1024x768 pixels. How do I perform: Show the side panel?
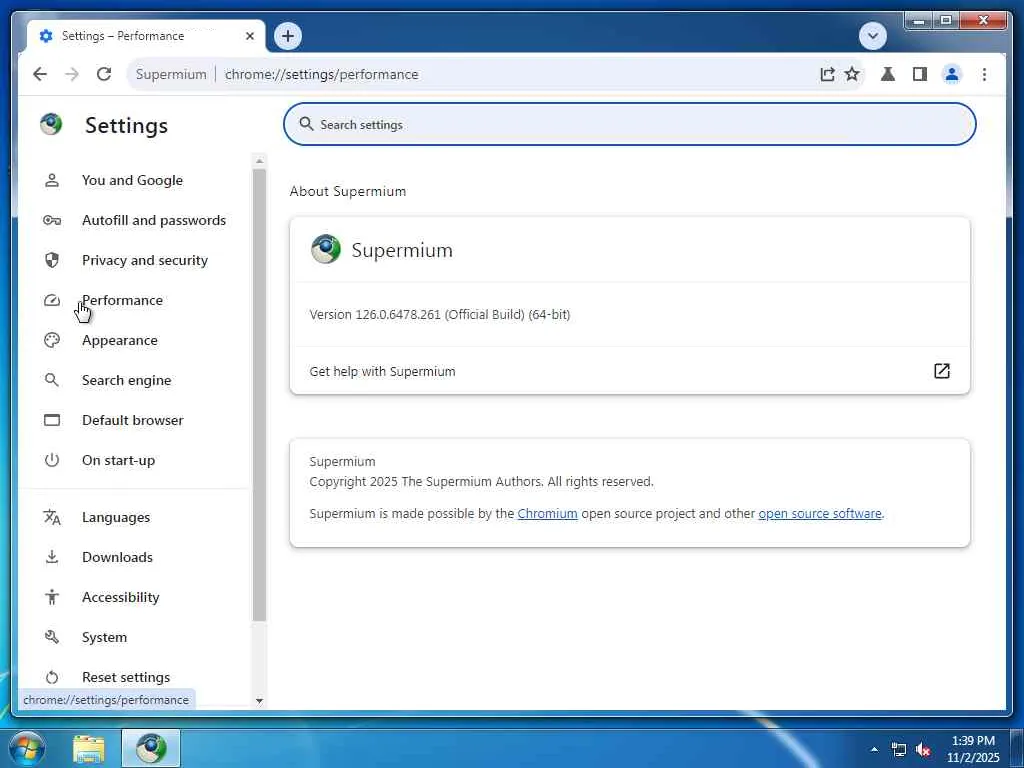(920, 74)
